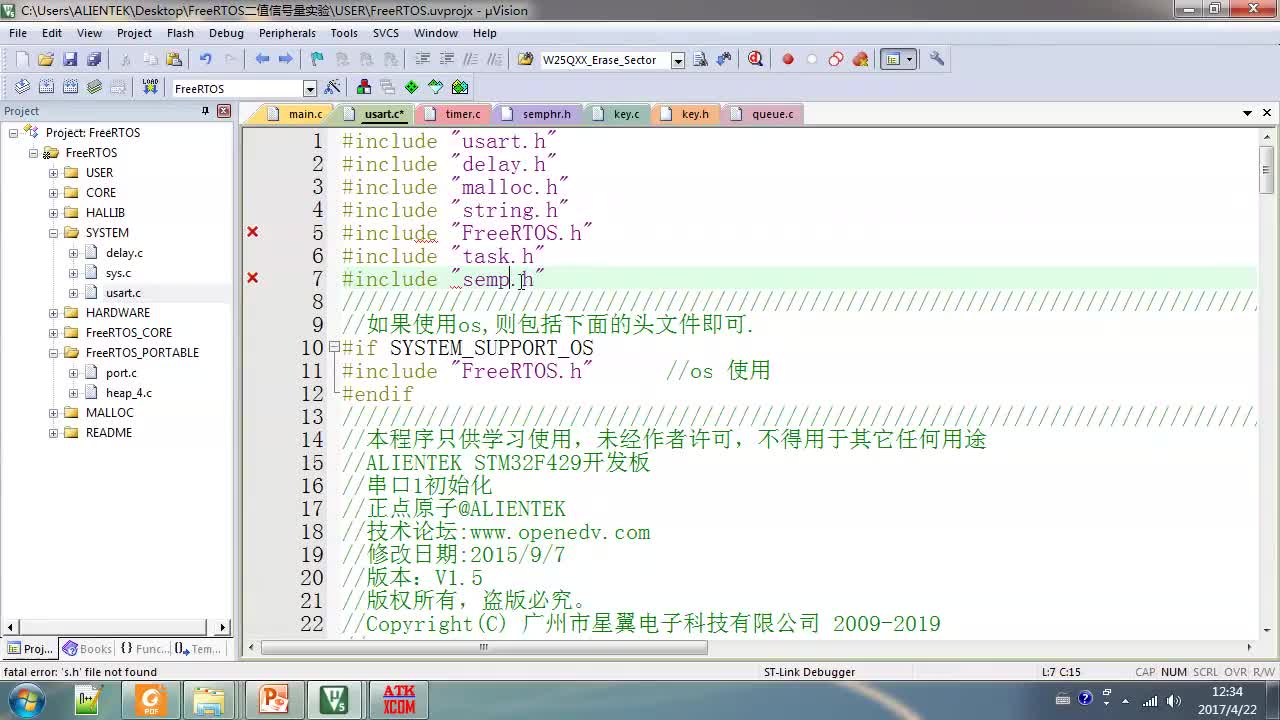Image resolution: width=1280 pixels, height=720 pixels.
Task: Select heap_4.c in the project tree
Action: (129, 393)
